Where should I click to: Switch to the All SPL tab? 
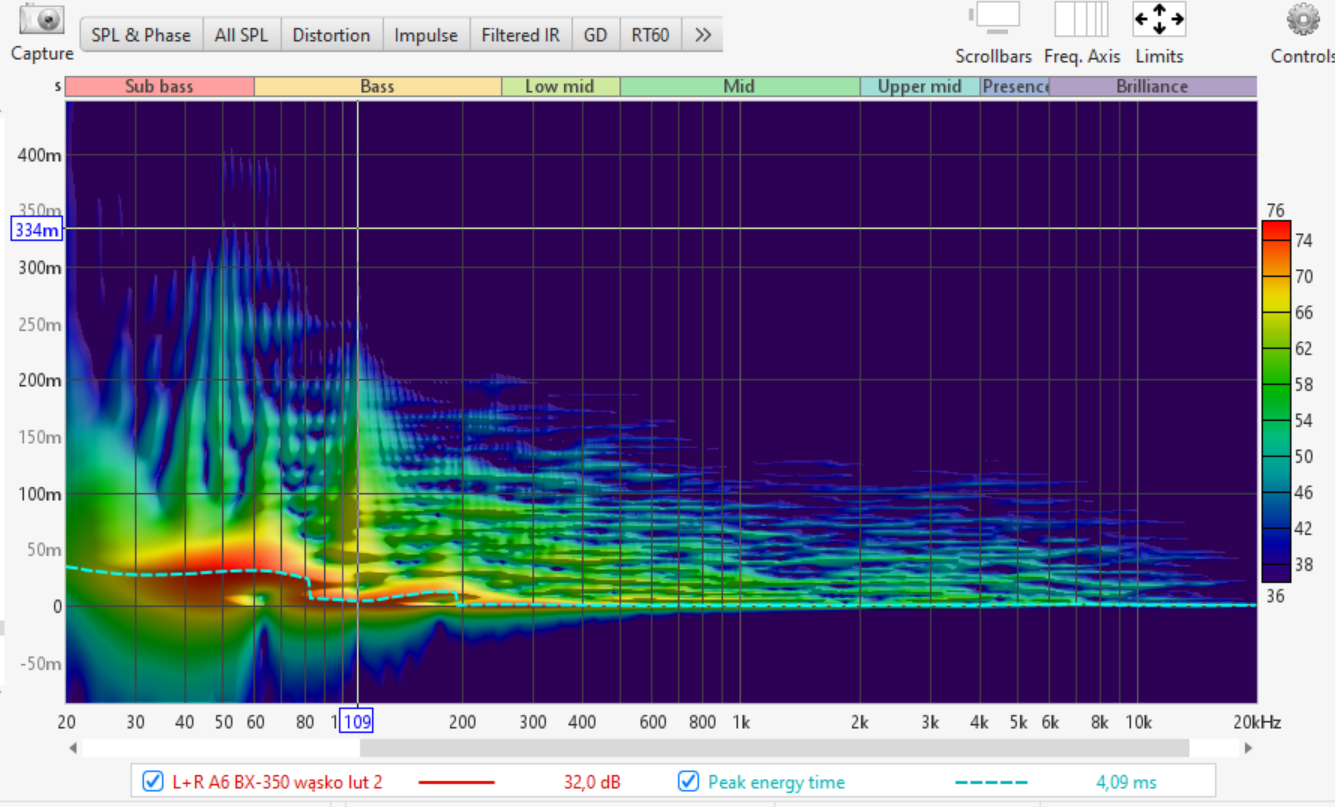coord(241,35)
